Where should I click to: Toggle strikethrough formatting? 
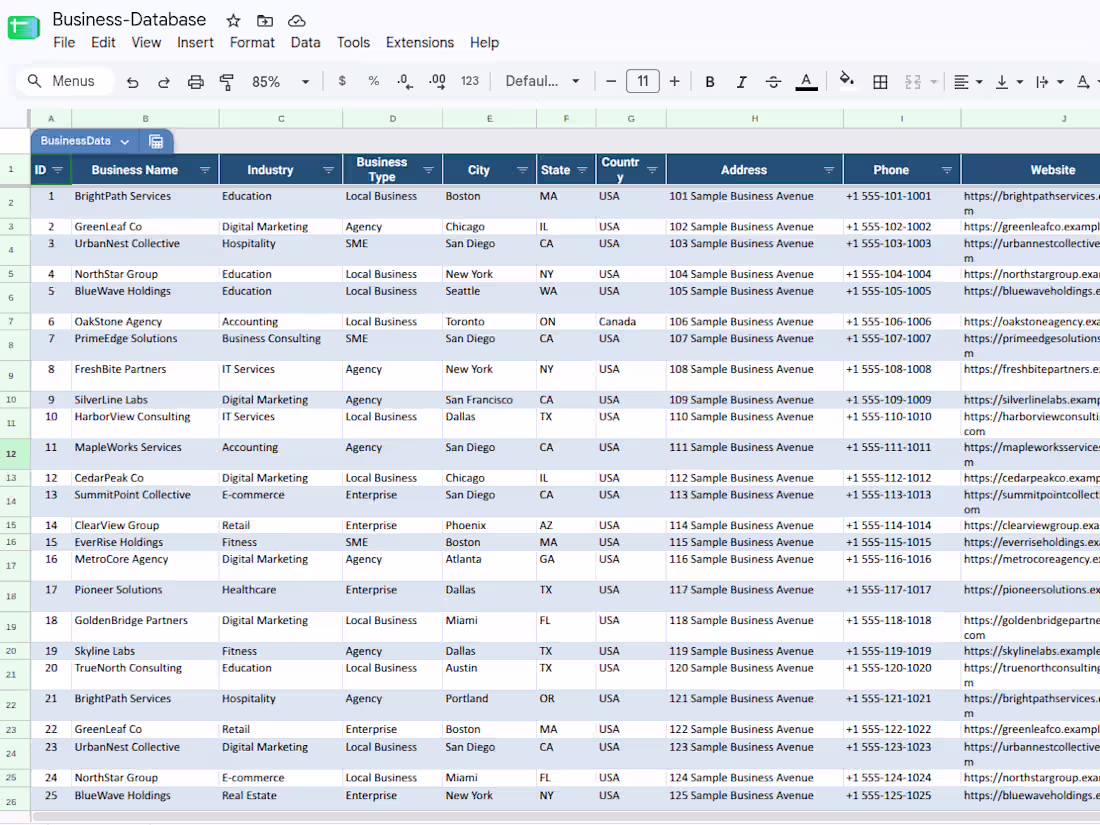pos(773,82)
